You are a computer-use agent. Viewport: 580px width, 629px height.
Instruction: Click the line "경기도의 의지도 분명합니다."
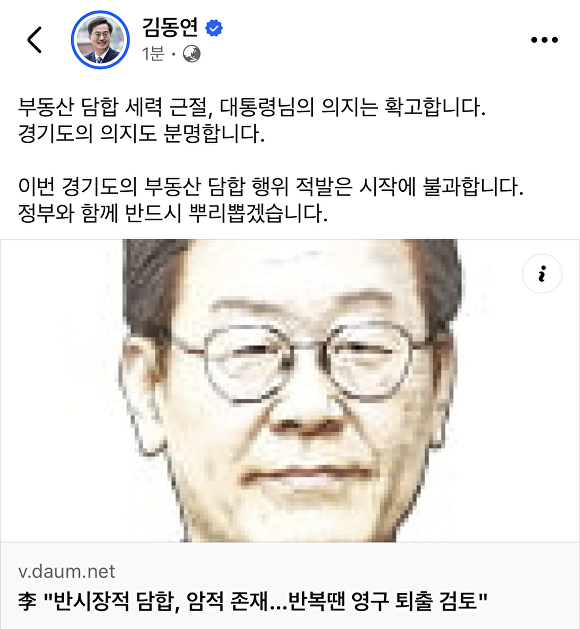tap(141, 134)
